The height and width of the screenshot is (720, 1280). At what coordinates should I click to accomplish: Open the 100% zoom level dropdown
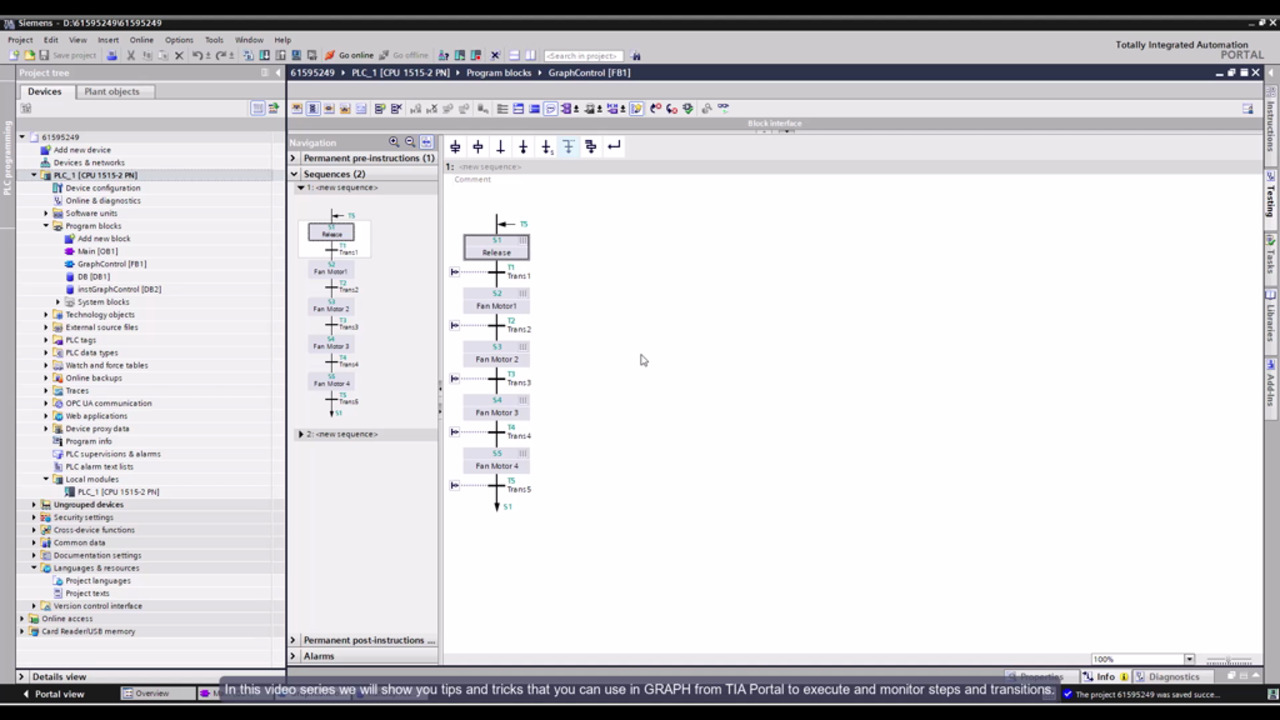1189,659
